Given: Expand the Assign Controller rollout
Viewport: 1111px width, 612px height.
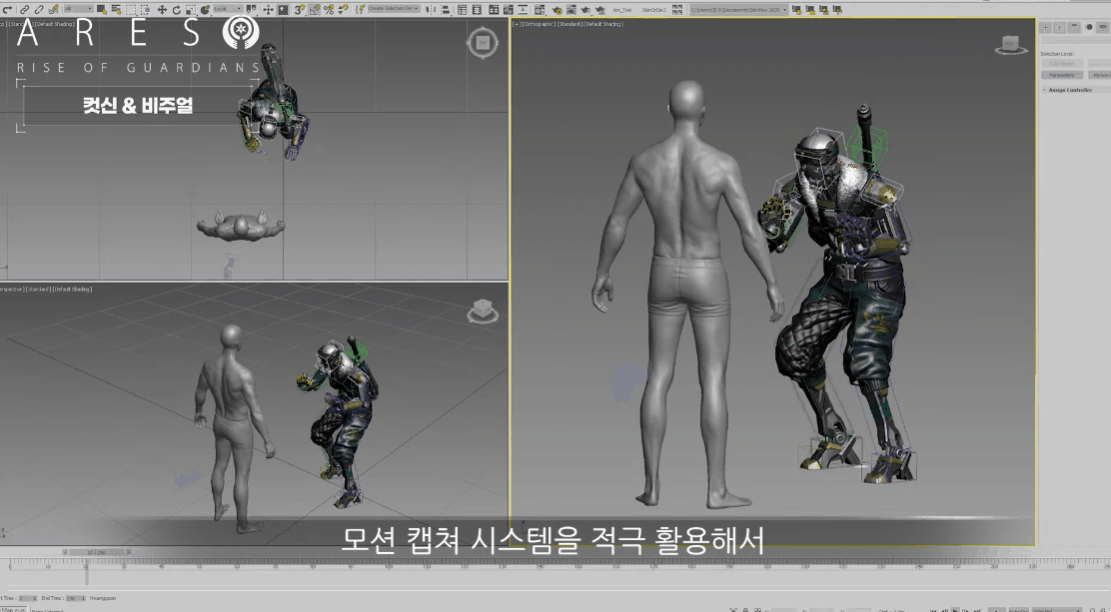Looking at the screenshot, I should coord(1070,90).
